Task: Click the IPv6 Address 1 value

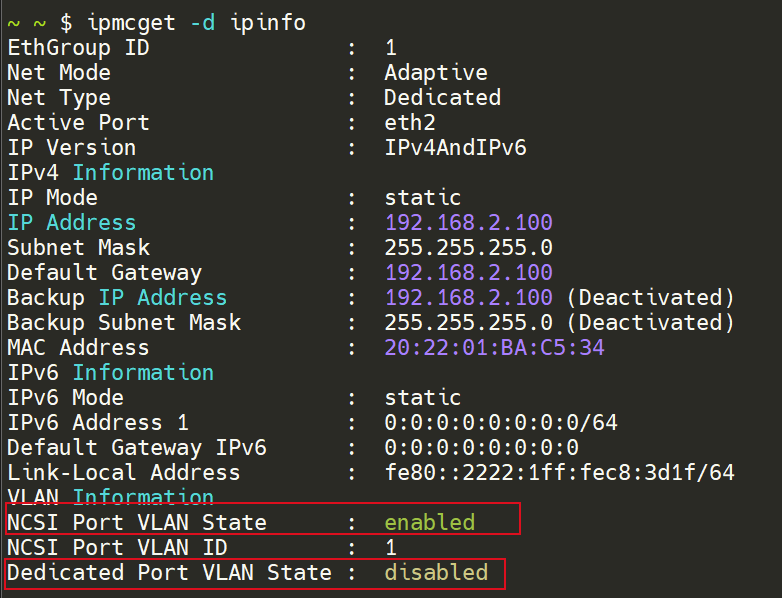Action: click(x=500, y=422)
